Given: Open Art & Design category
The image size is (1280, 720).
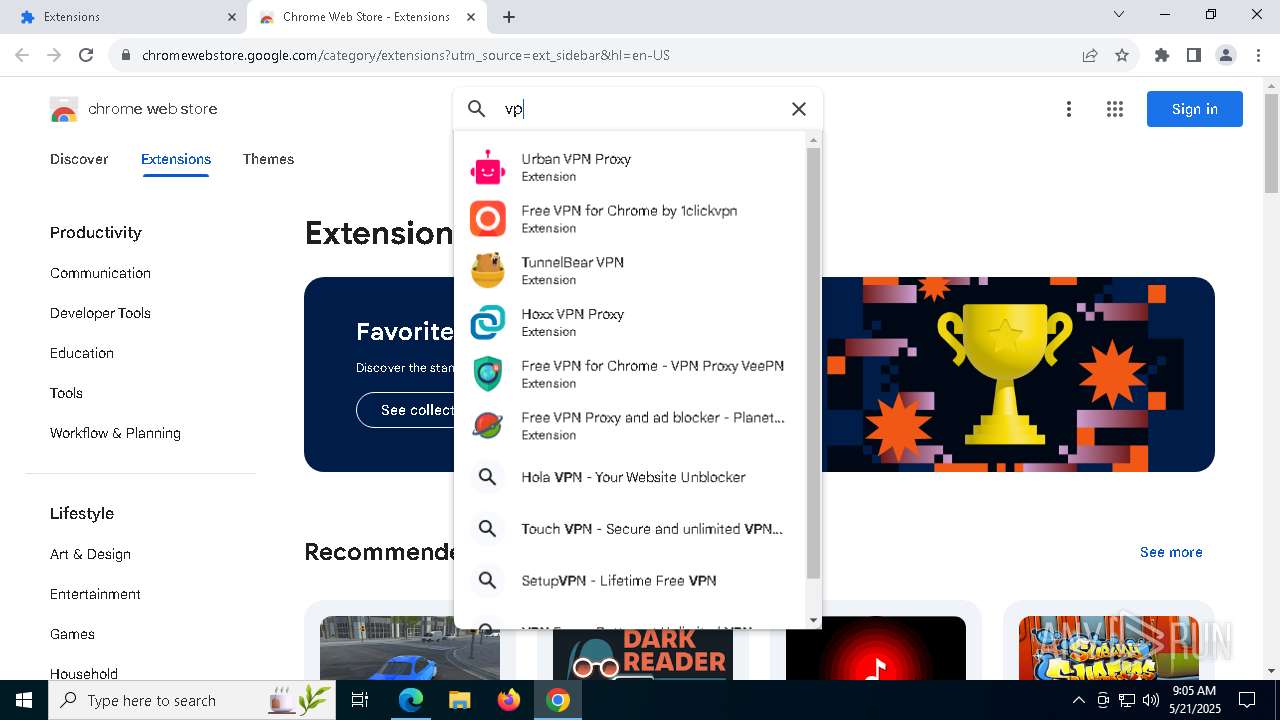Looking at the screenshot, I should 90,554.
